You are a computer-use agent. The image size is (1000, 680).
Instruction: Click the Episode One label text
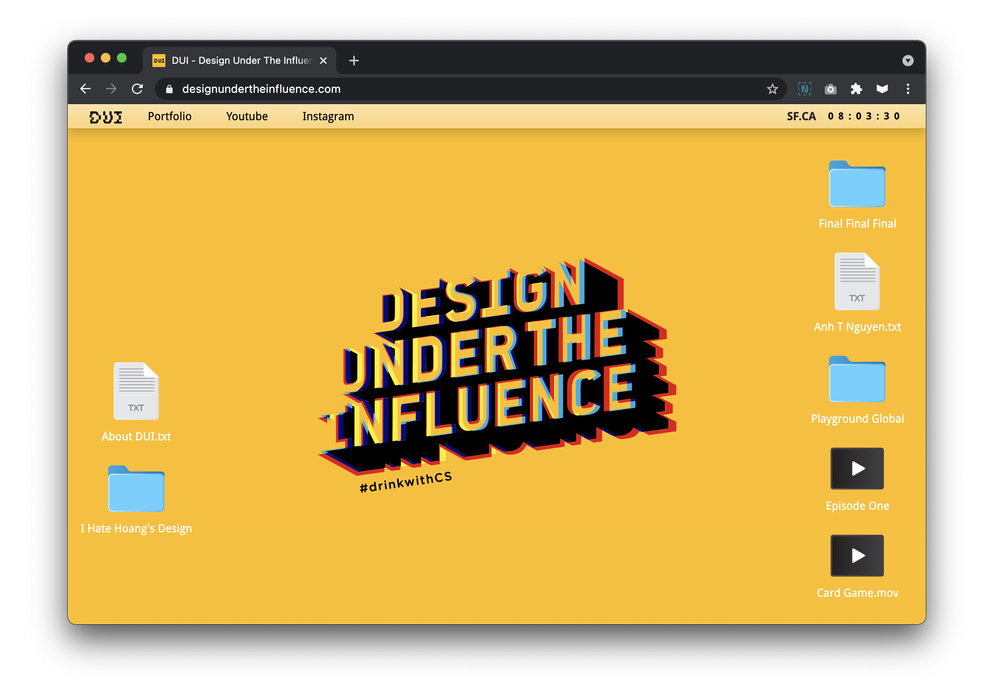click(x=857, y=506)
